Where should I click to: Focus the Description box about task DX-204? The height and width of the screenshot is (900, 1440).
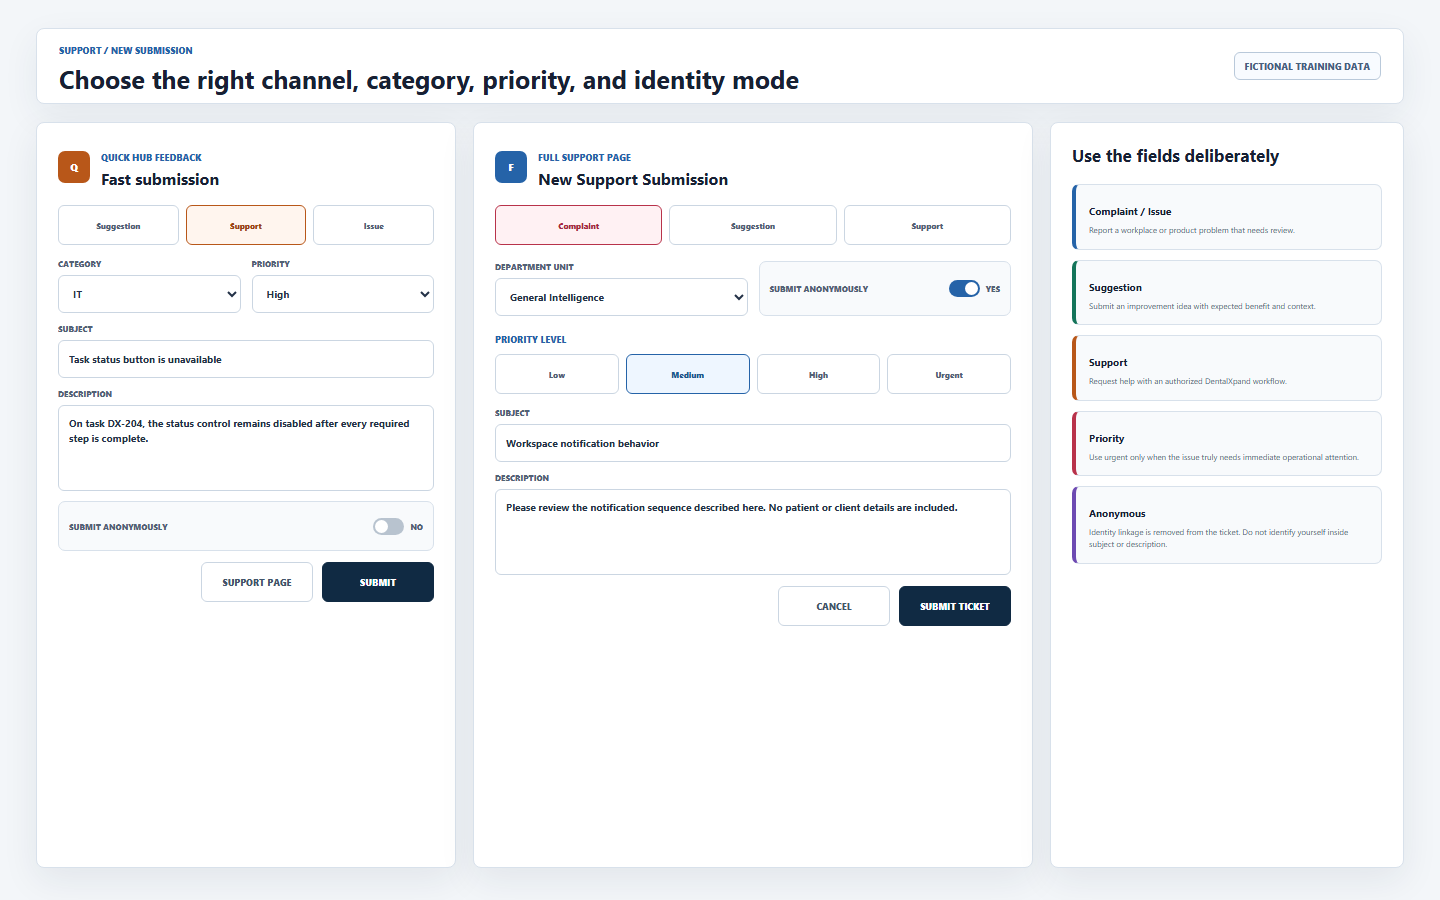[x=246, y=447]
